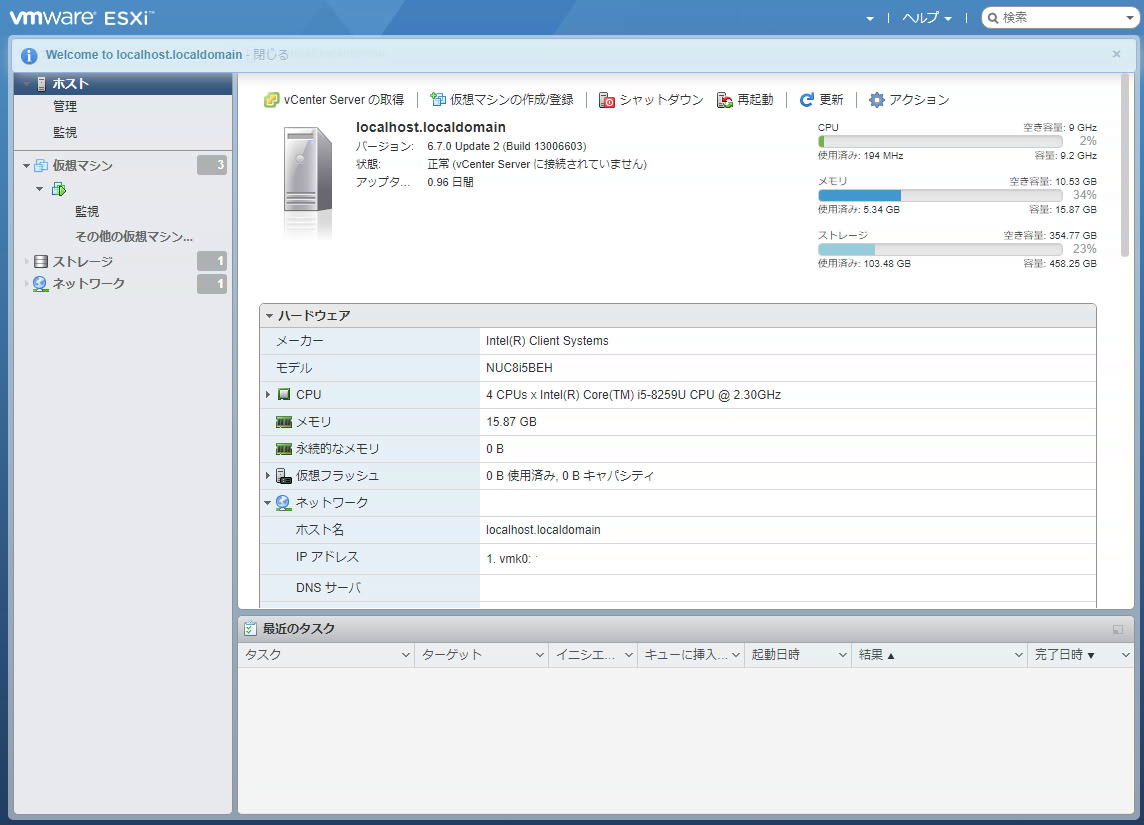Click the 再起動 reboot icon

point(724,100)
